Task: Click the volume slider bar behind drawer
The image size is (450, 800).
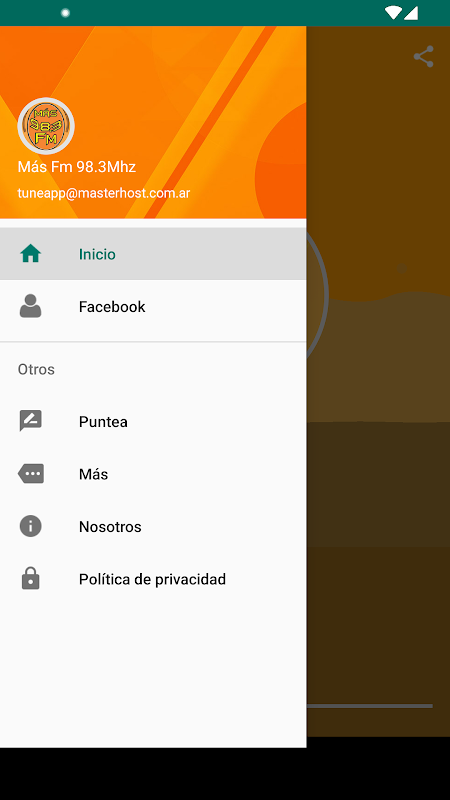Action: [x=370, y=706]
